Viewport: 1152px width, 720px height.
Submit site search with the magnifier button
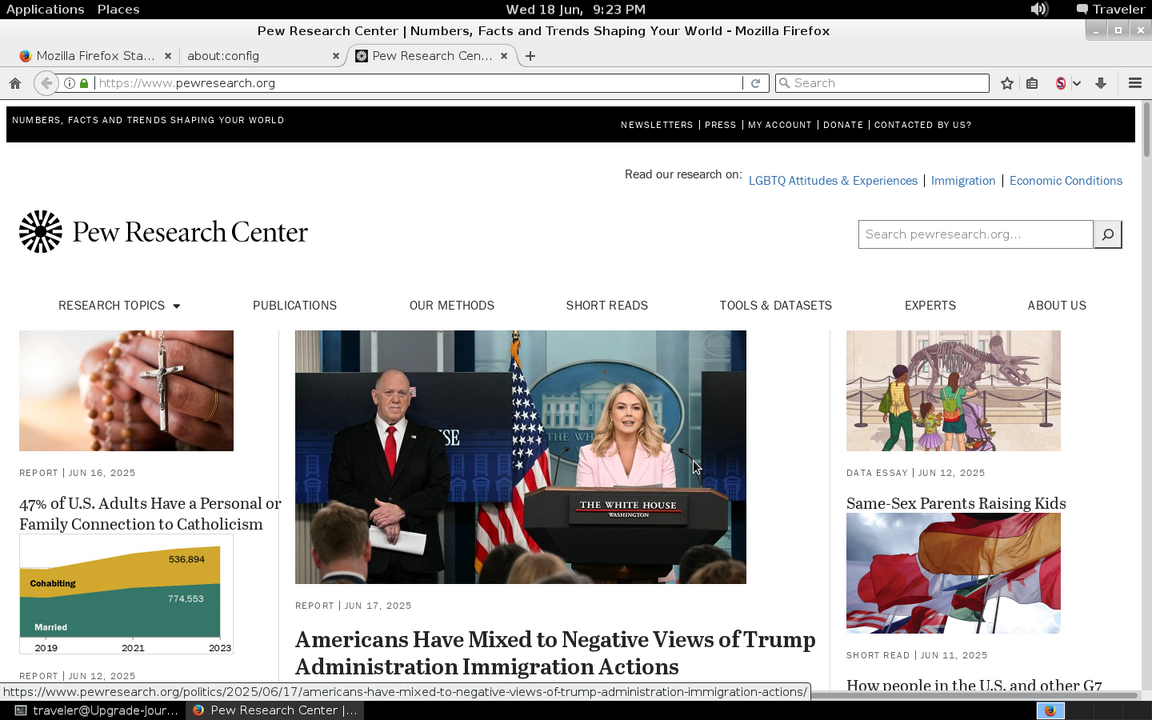pos(1107,234)
